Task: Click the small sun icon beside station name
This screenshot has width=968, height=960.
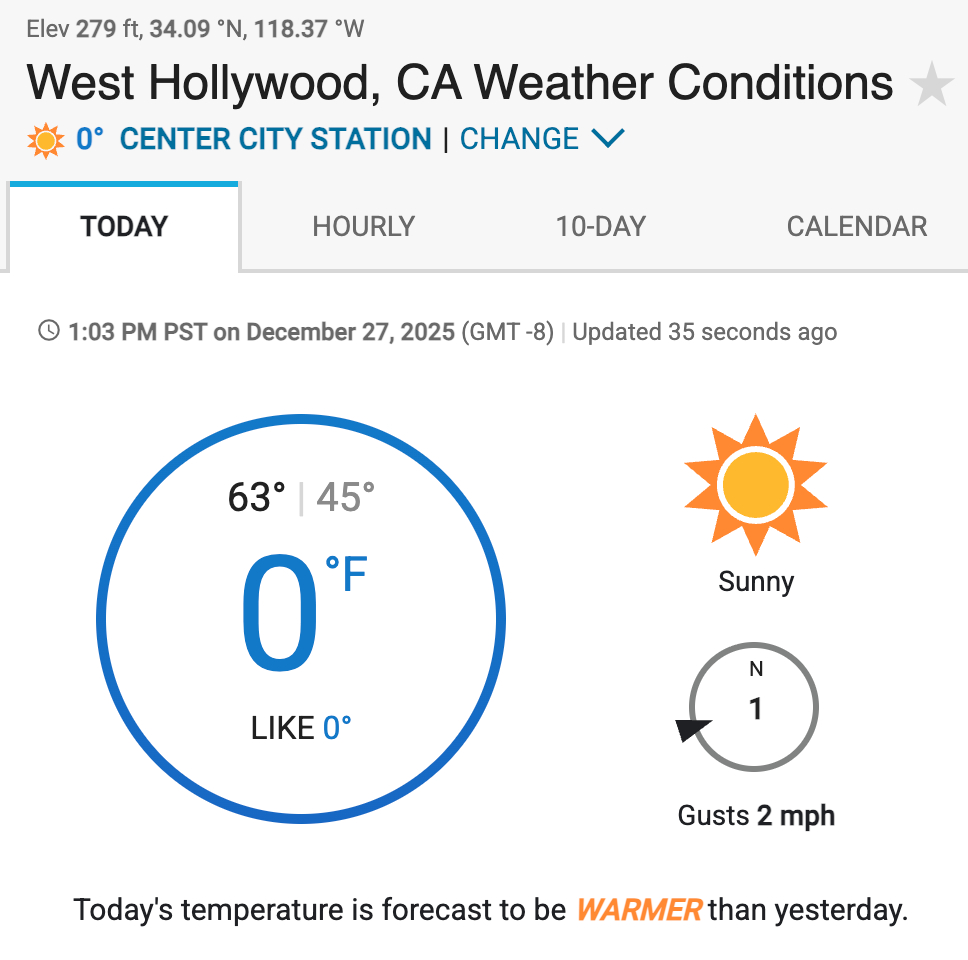Action: pos(46,140)
